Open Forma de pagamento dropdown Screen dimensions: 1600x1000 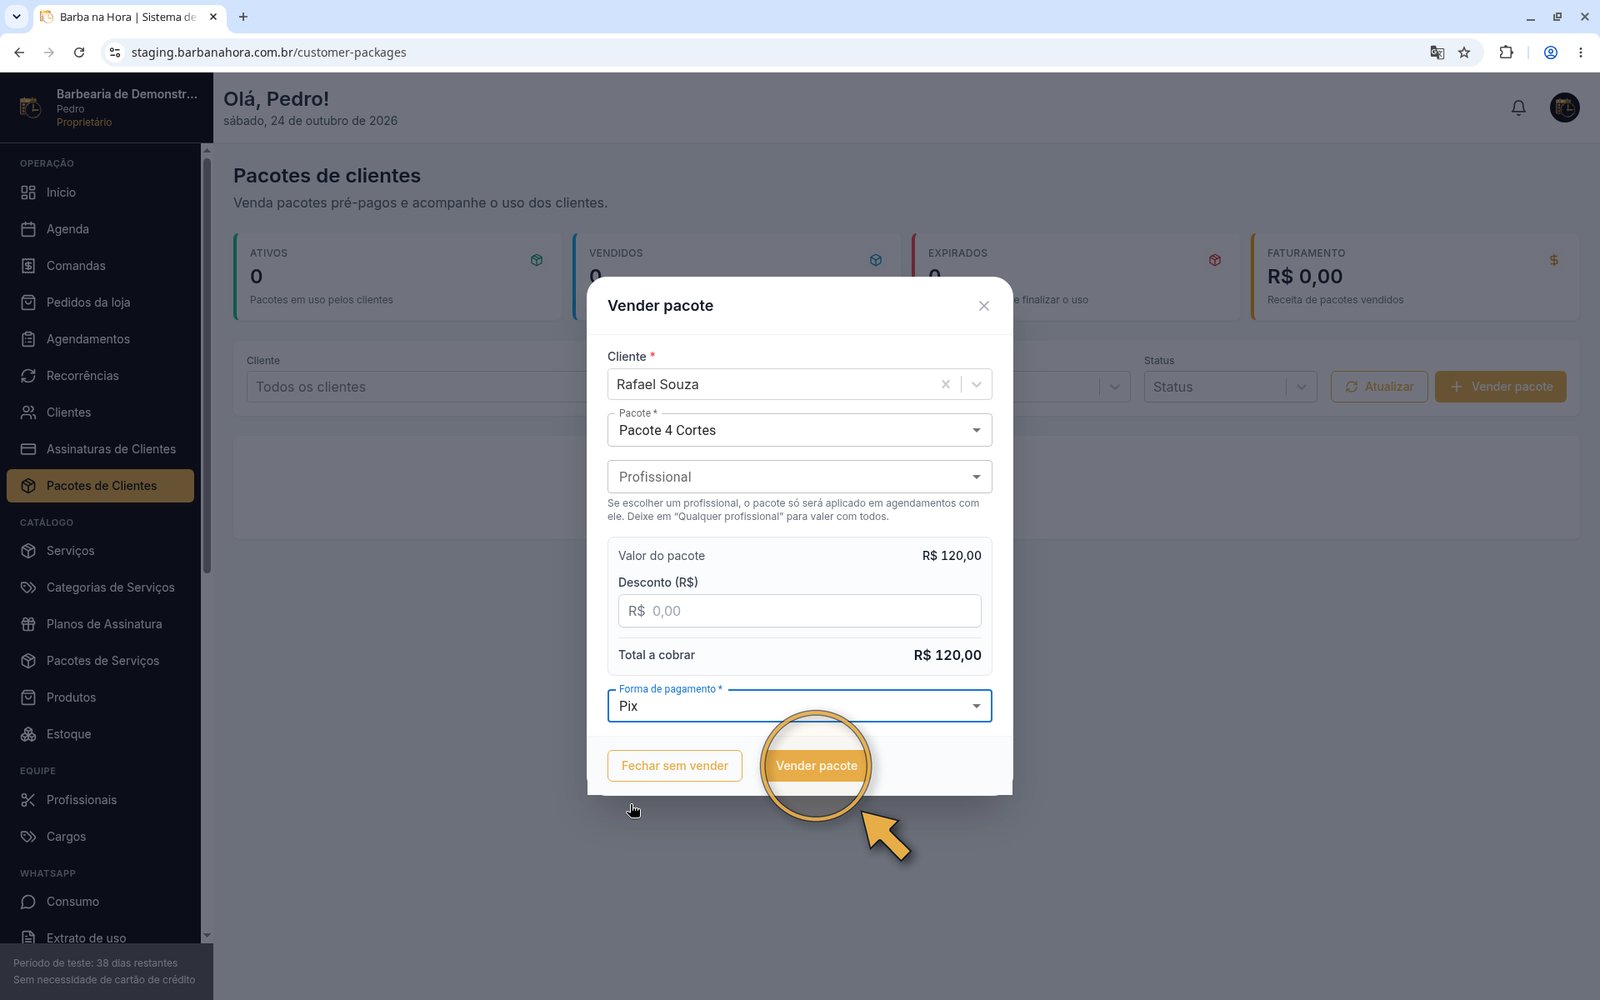coord(799,706)
